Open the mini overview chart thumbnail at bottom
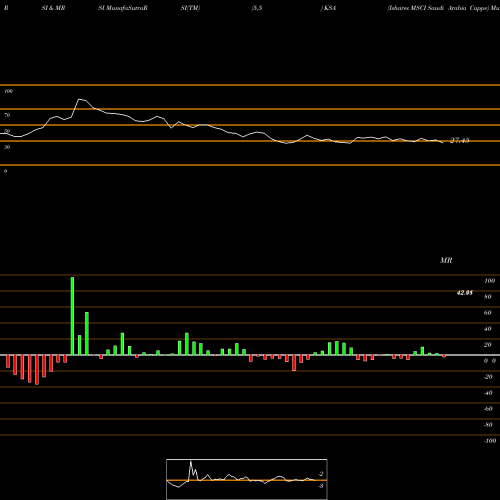 pyautogui.click(x=247, y=479)
